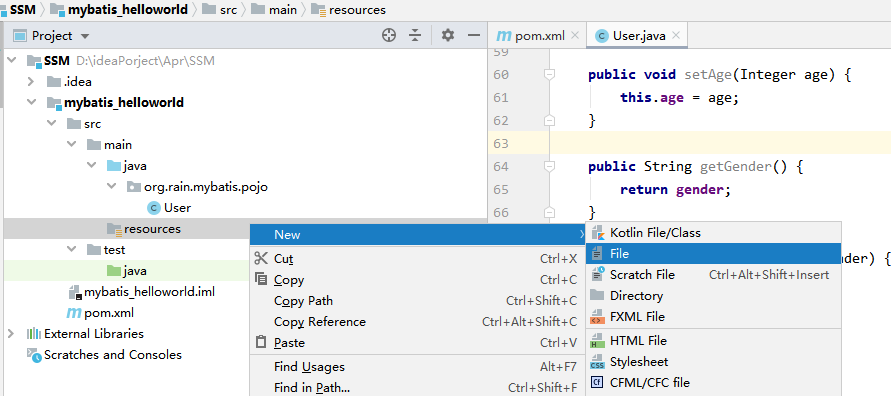This screenshot has width=891, height=396.
Task: Click the scissors Cut icon
Action: coord(261,259)
